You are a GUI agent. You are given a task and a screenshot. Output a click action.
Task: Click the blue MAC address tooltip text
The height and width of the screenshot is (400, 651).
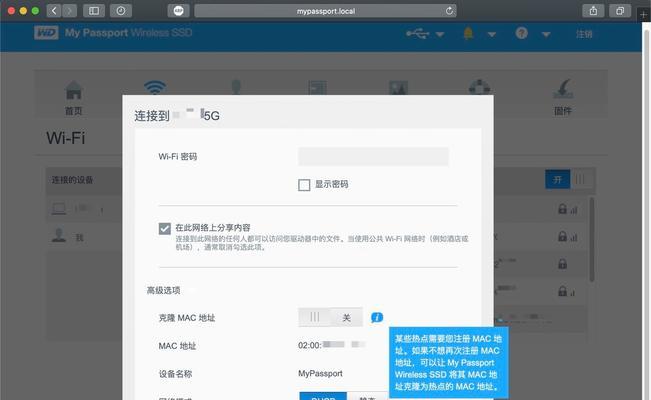(448, 362)
